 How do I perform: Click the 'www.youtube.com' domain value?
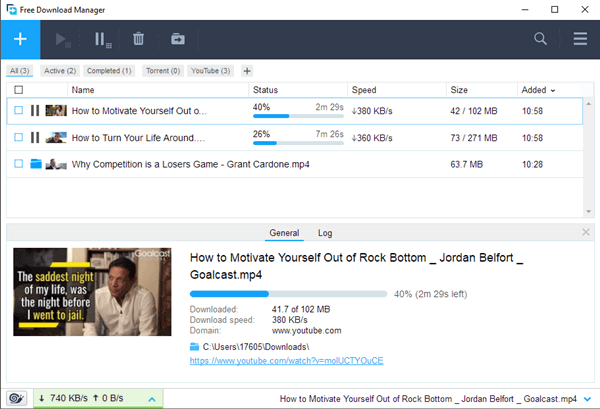point(307,331)
